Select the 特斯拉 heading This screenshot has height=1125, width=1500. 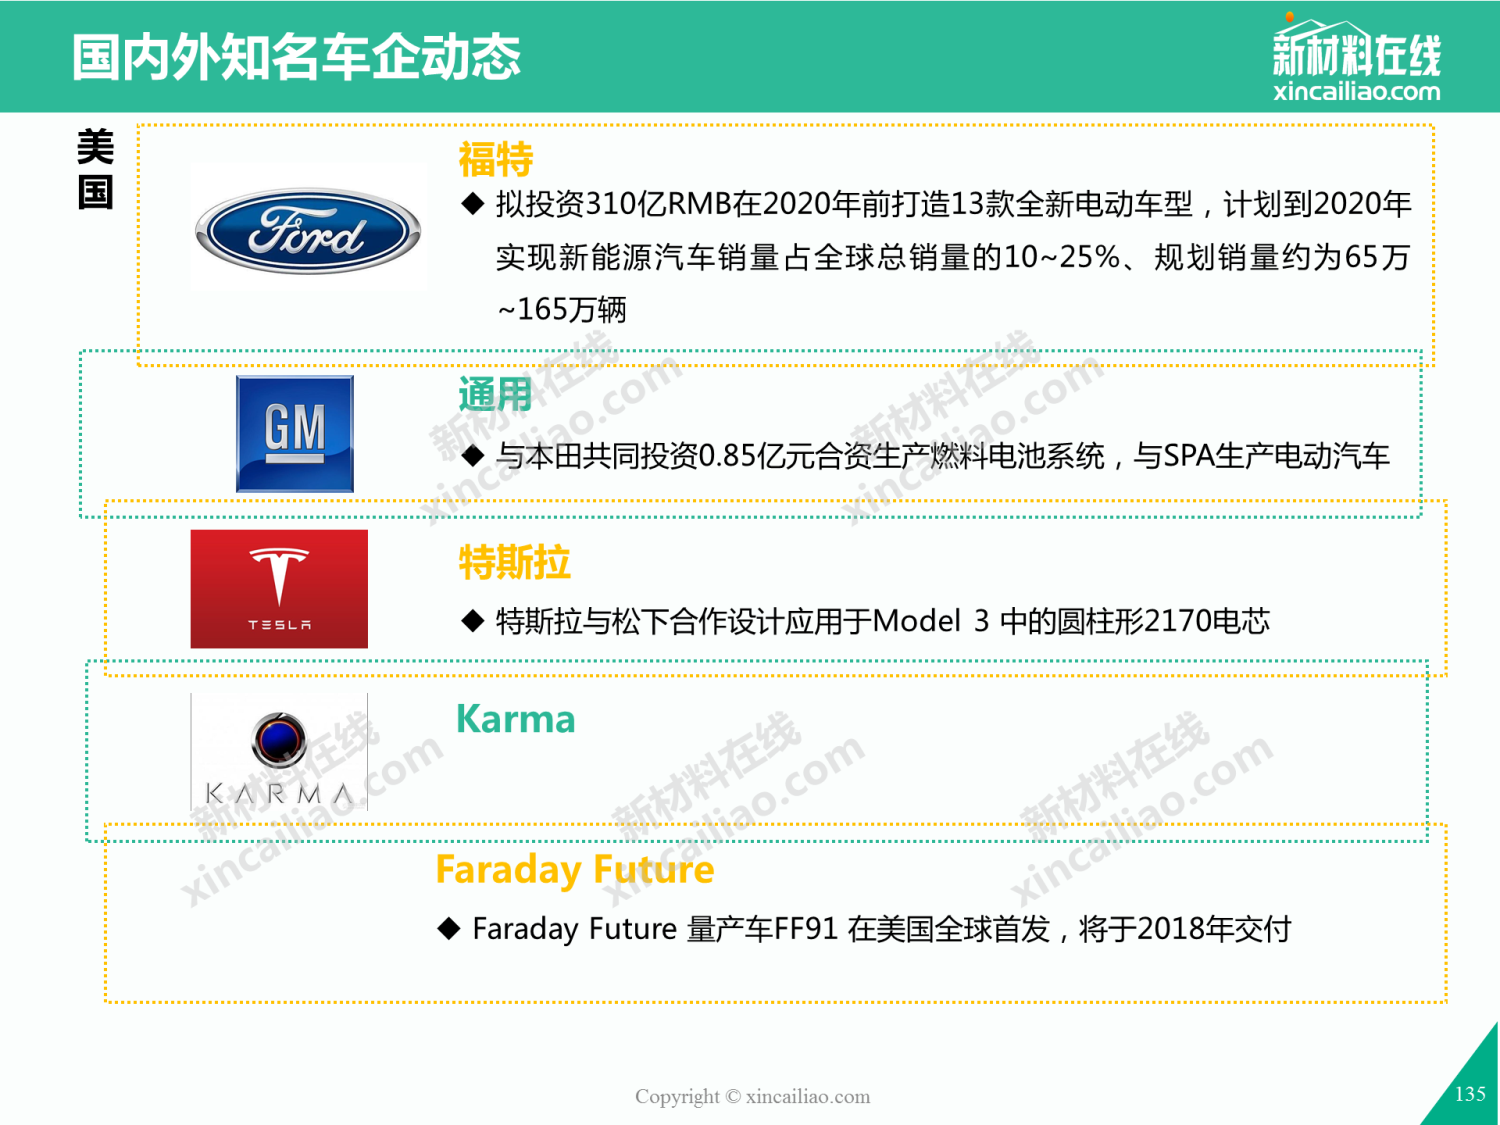pos(515,562)
